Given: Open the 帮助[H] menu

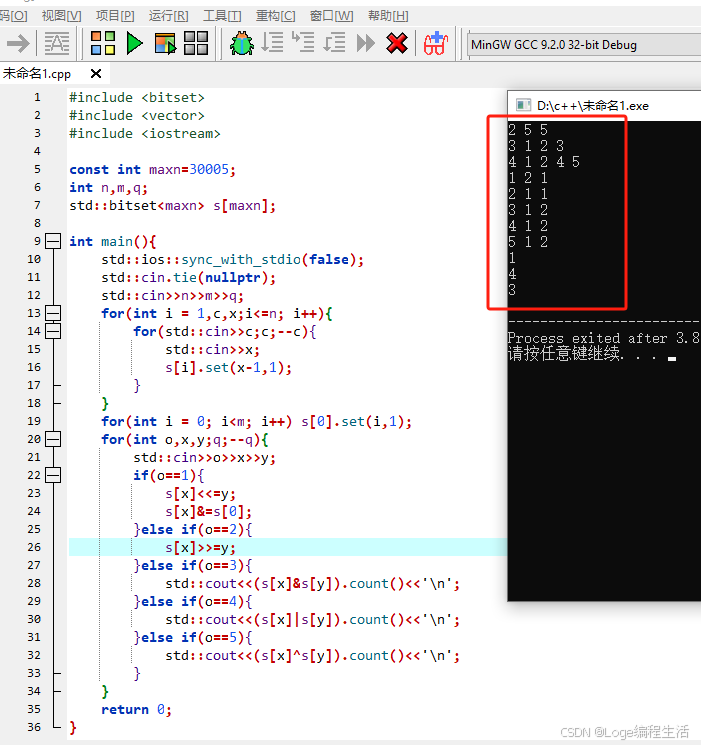Looking at the screenshot, I should pyautogui.click(x=388, y=16).
